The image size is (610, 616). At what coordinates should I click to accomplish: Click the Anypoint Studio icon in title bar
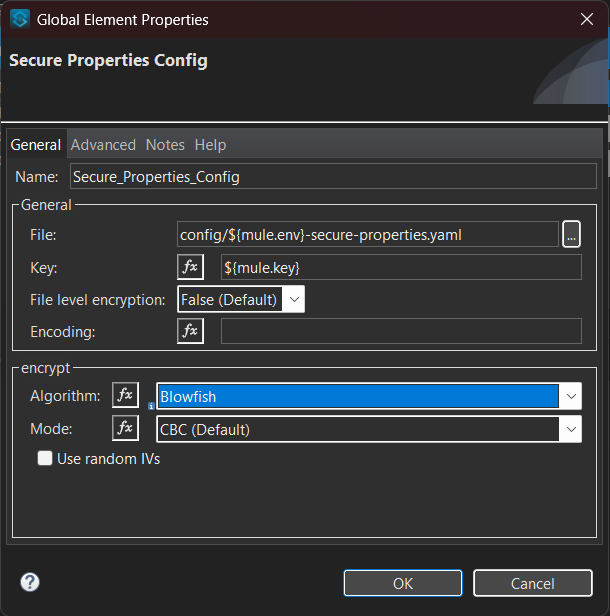[x=19, y=19]
